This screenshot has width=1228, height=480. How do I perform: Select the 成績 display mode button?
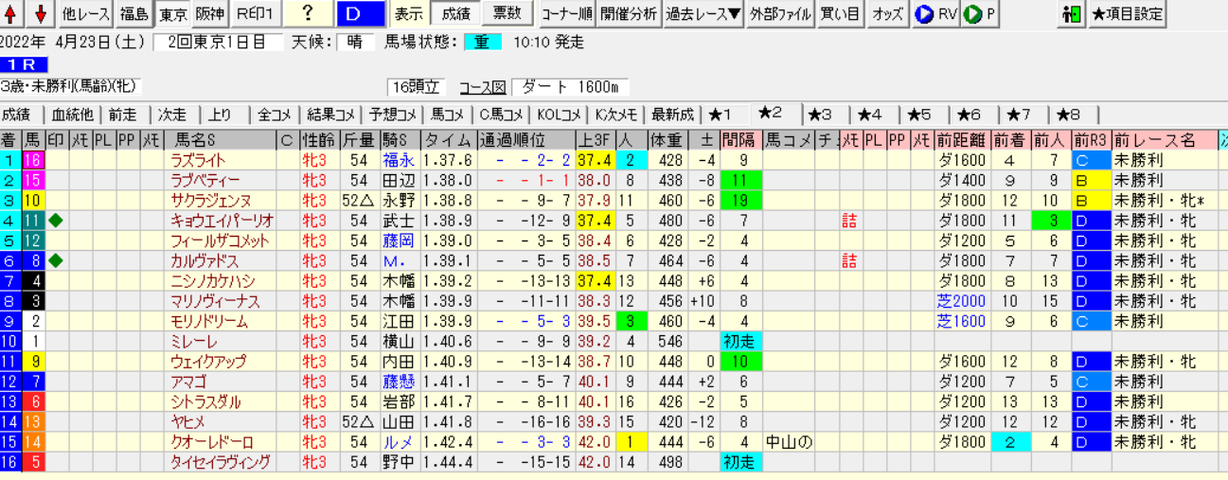[x=456, y=14]
